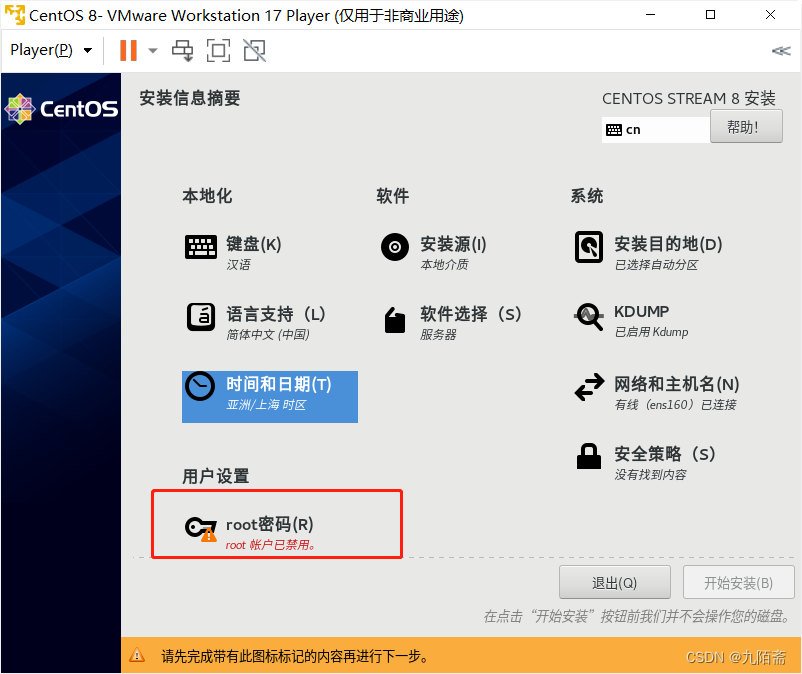
Task: Click the '没有找到内容' status text
Action: [x=650, y=475]
